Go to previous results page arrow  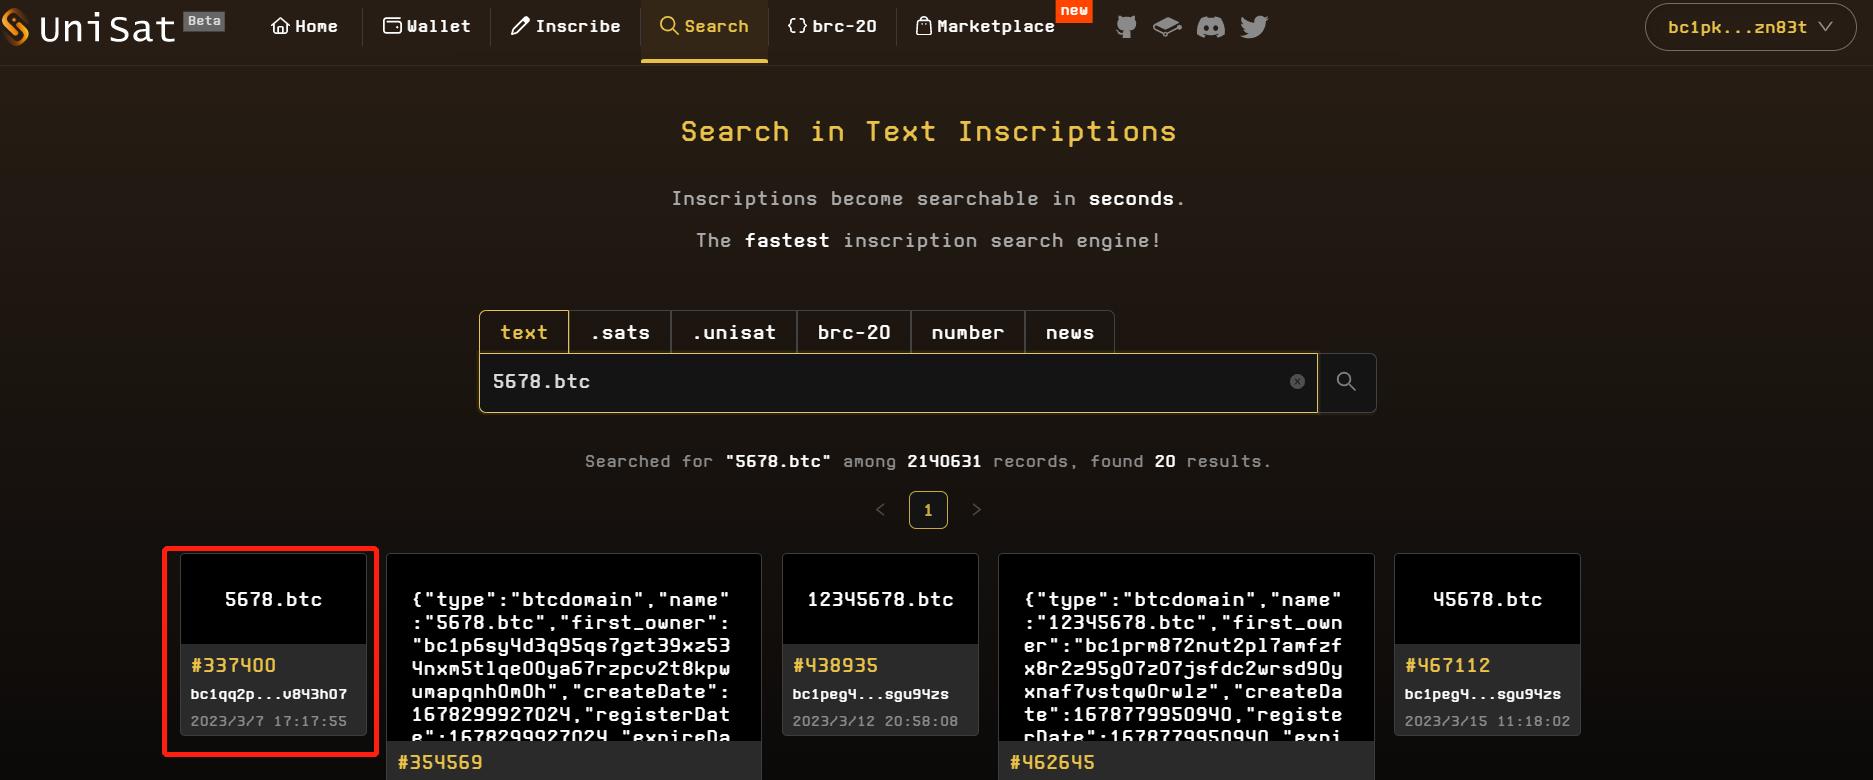[x=880, y=510]
